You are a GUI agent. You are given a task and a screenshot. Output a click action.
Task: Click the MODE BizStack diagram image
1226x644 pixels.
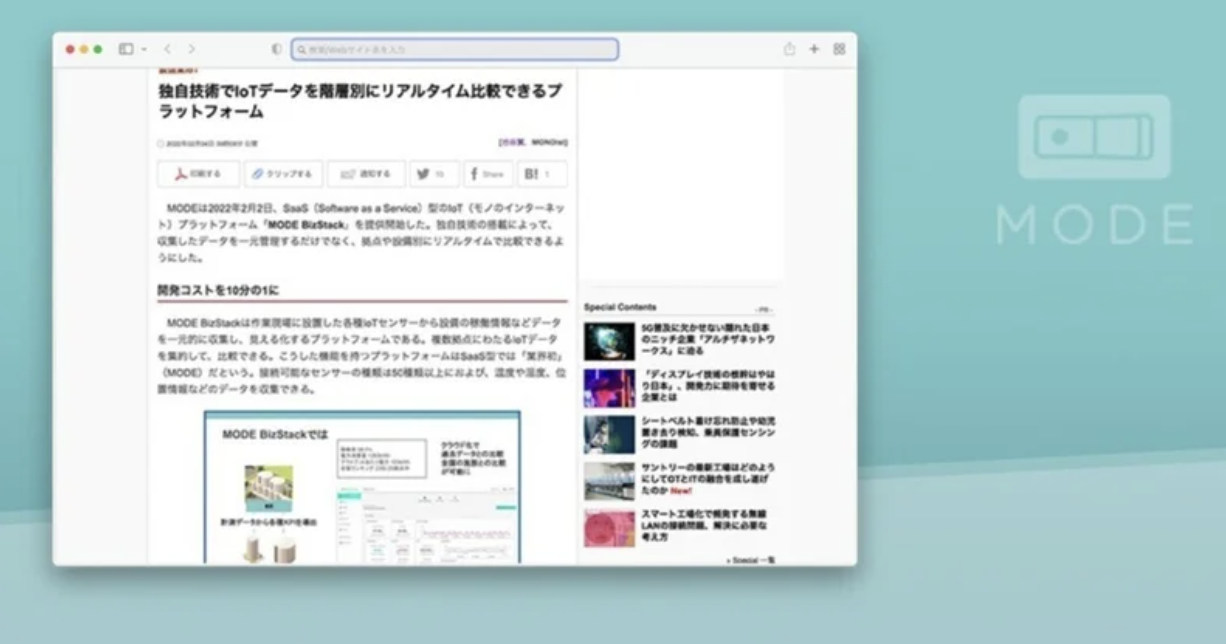(x=362, y=487)
